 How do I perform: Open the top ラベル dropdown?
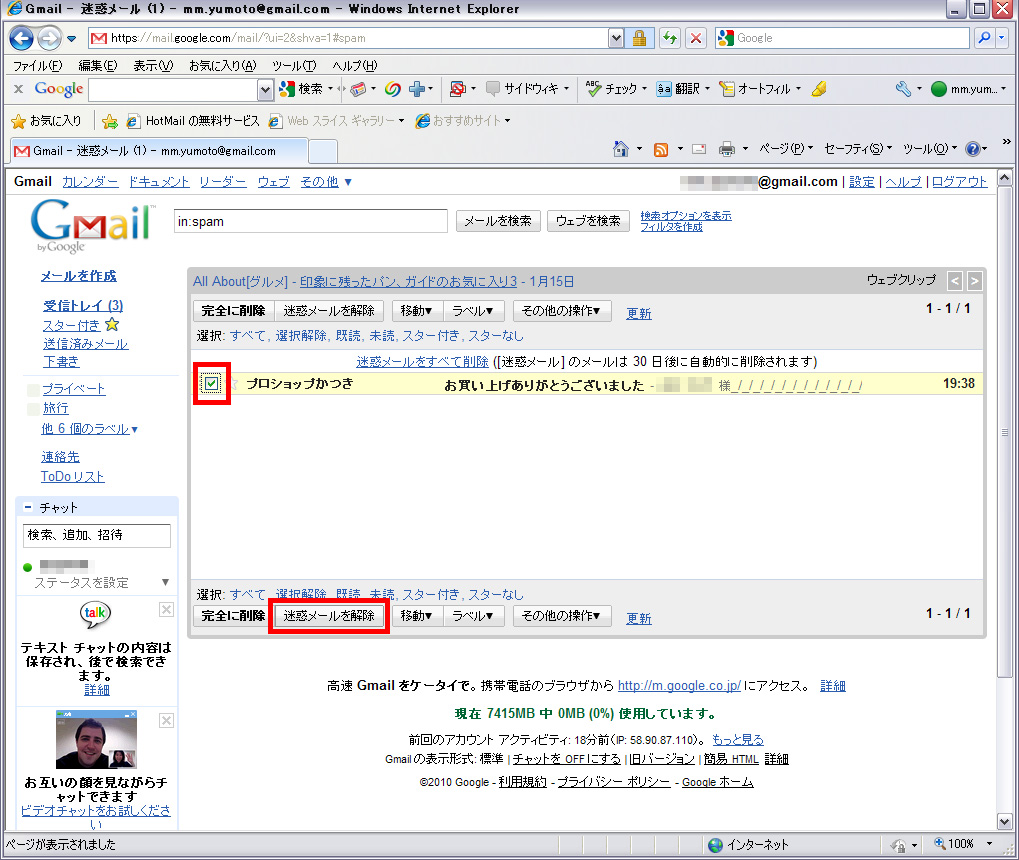[x=472, y=311]
